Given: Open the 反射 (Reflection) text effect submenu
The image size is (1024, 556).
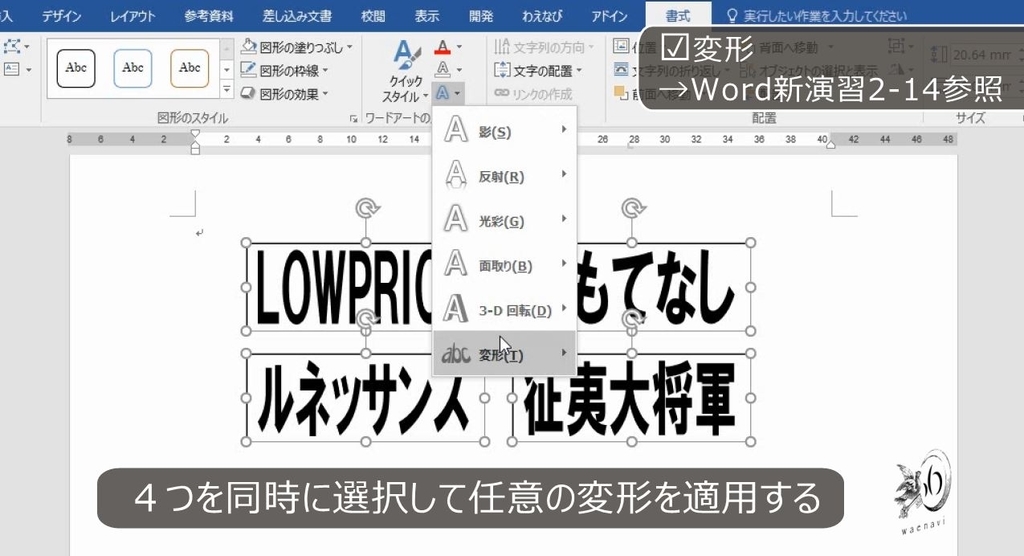Looking at the screenshot, I should 504,175.
